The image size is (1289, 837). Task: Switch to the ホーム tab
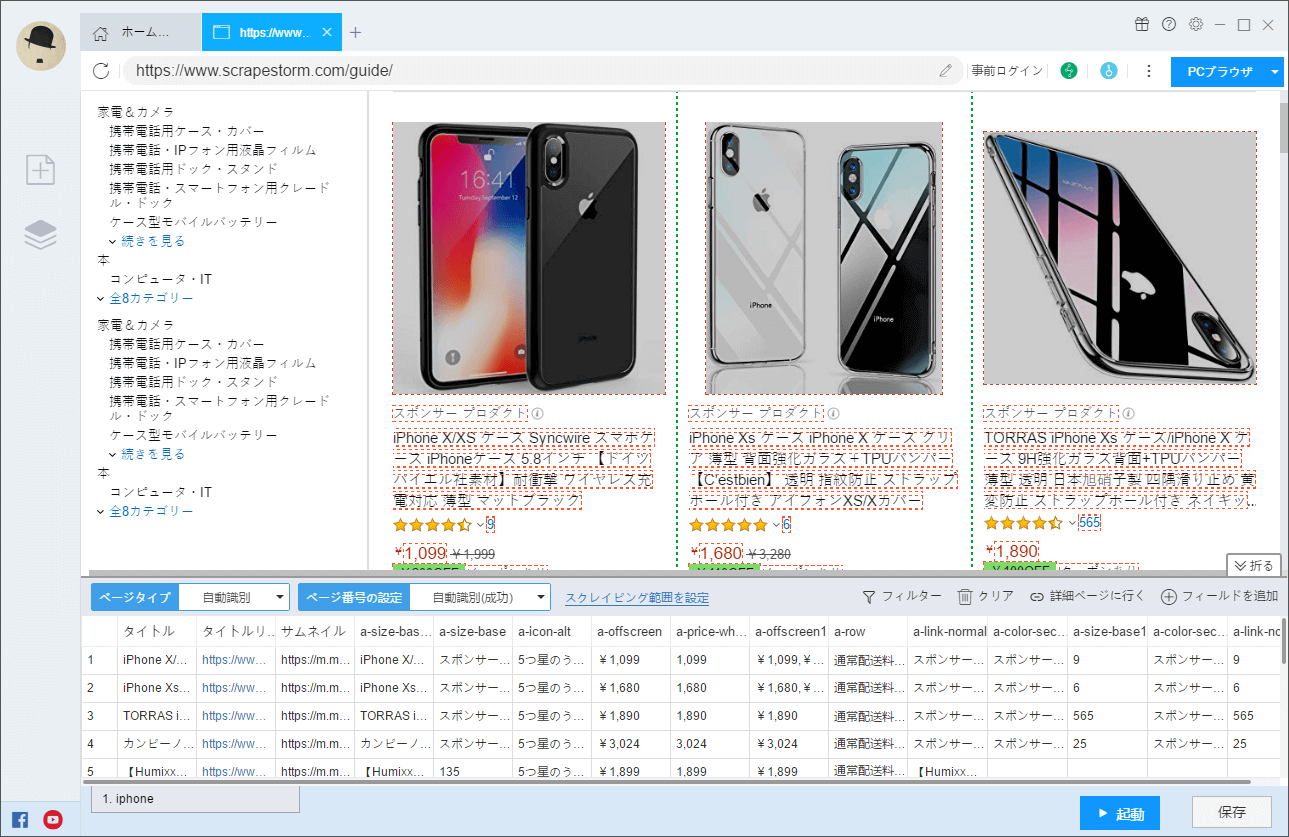coord(140,32)
